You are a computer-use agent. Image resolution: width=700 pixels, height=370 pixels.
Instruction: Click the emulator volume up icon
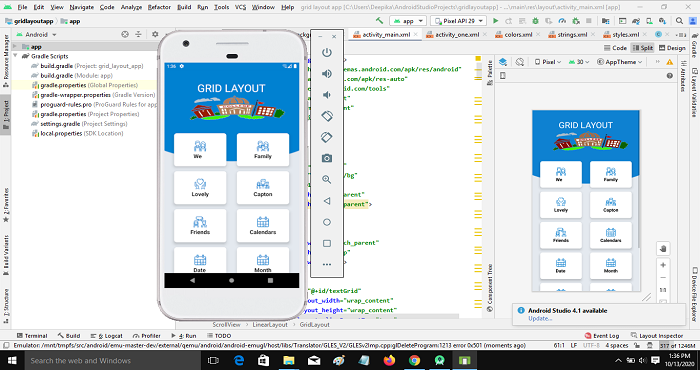click(x=327, y=74)
